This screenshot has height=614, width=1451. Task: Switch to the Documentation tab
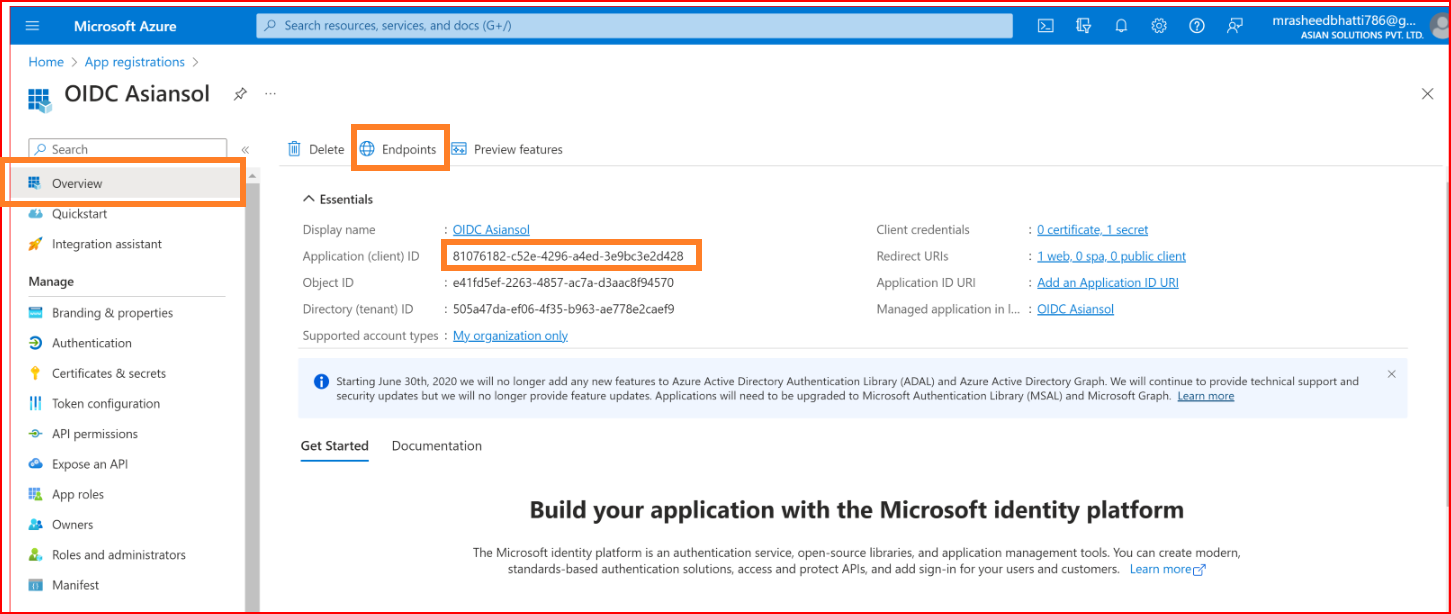click(x=437, y=446)
